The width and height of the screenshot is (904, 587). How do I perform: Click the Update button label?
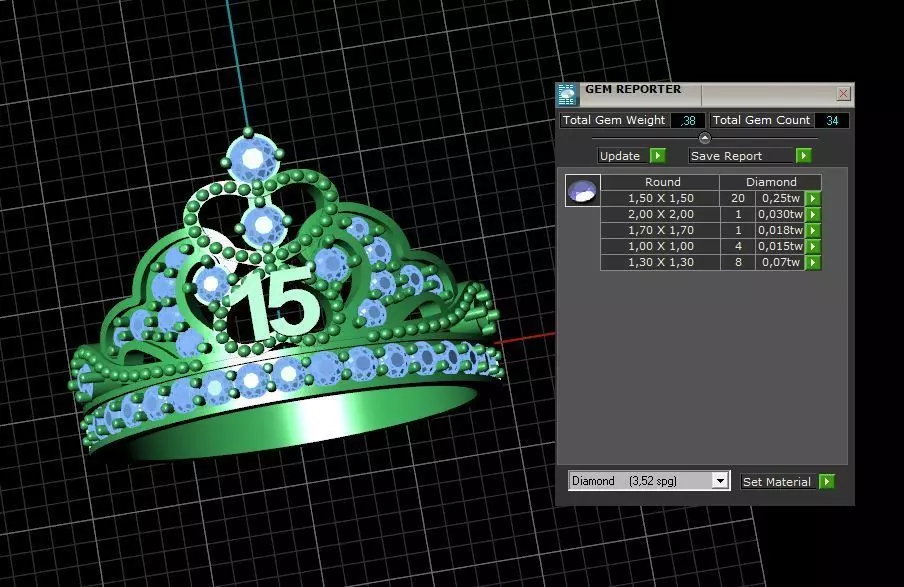[620, 156]
